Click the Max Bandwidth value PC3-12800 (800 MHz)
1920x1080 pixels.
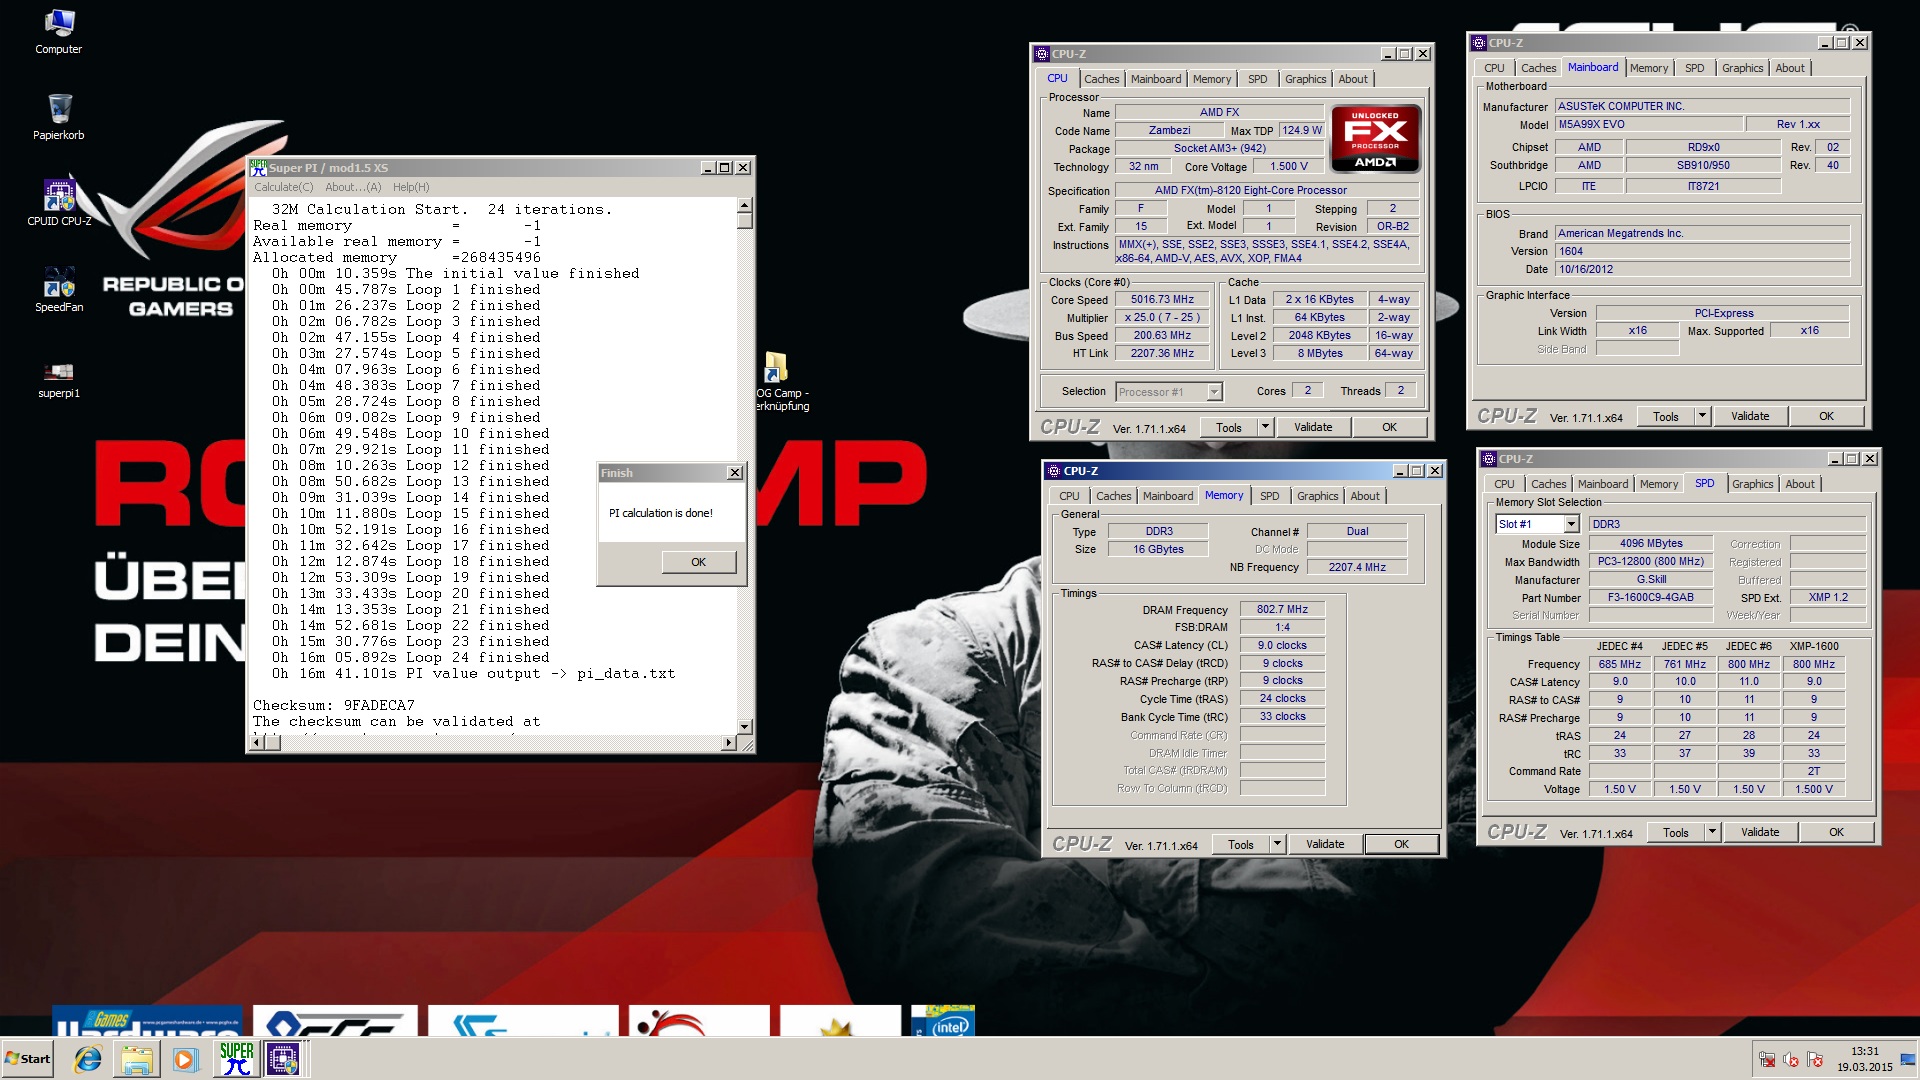tap(1650, 561)
